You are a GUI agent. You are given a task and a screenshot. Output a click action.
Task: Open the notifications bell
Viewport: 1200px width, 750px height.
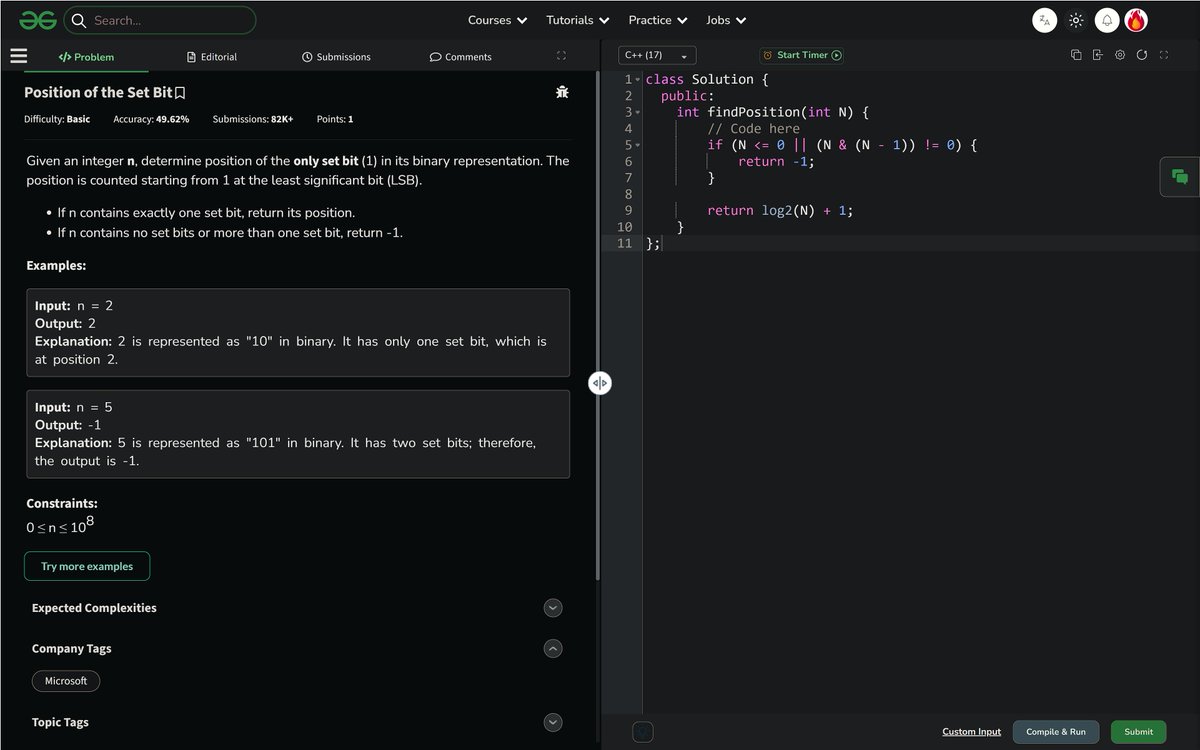[x=1107, y=20]
